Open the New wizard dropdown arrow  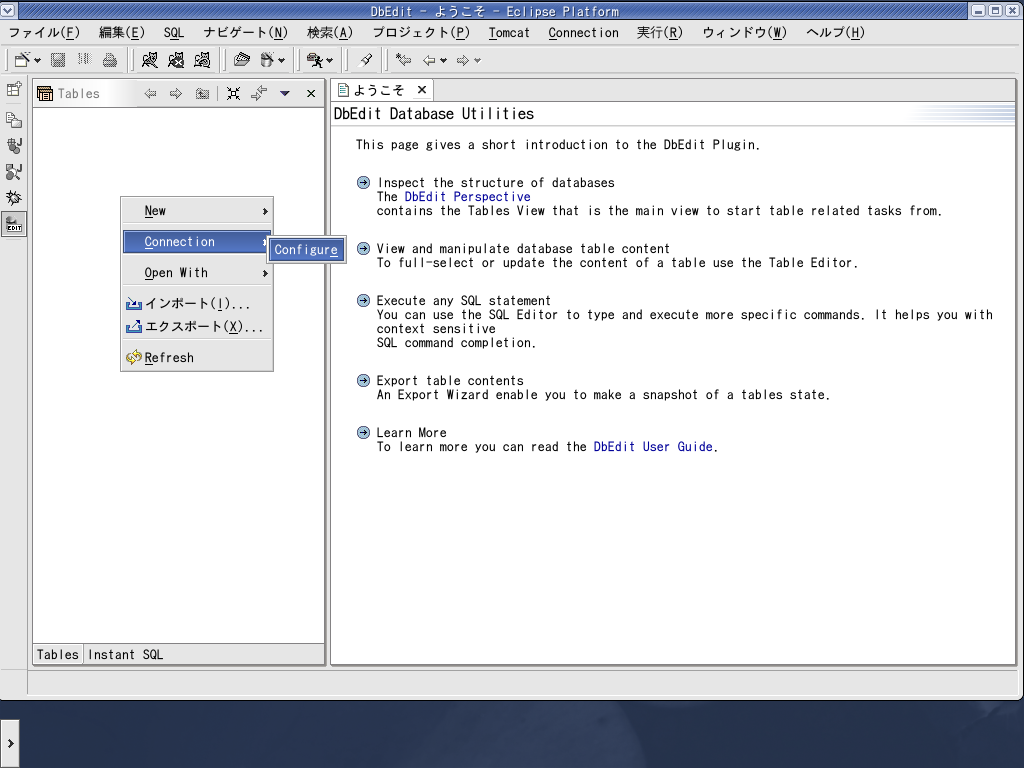point(37,61)
